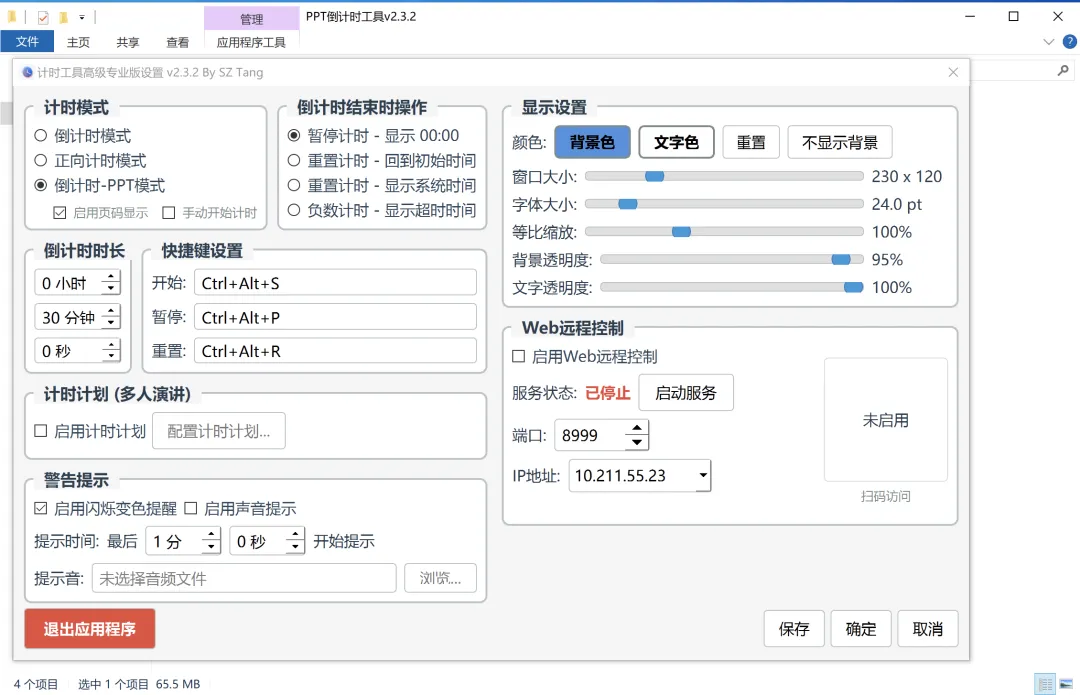Open the IP地址 dropdown 10.211.55.23
1080x695 pixels.
(x=640, y=476)
